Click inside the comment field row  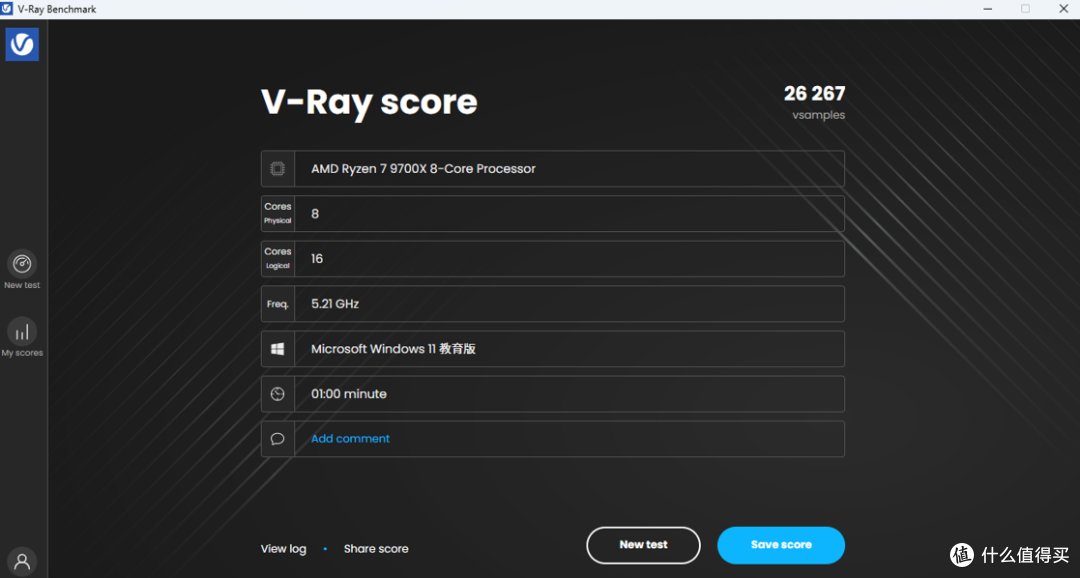point(552,439)
